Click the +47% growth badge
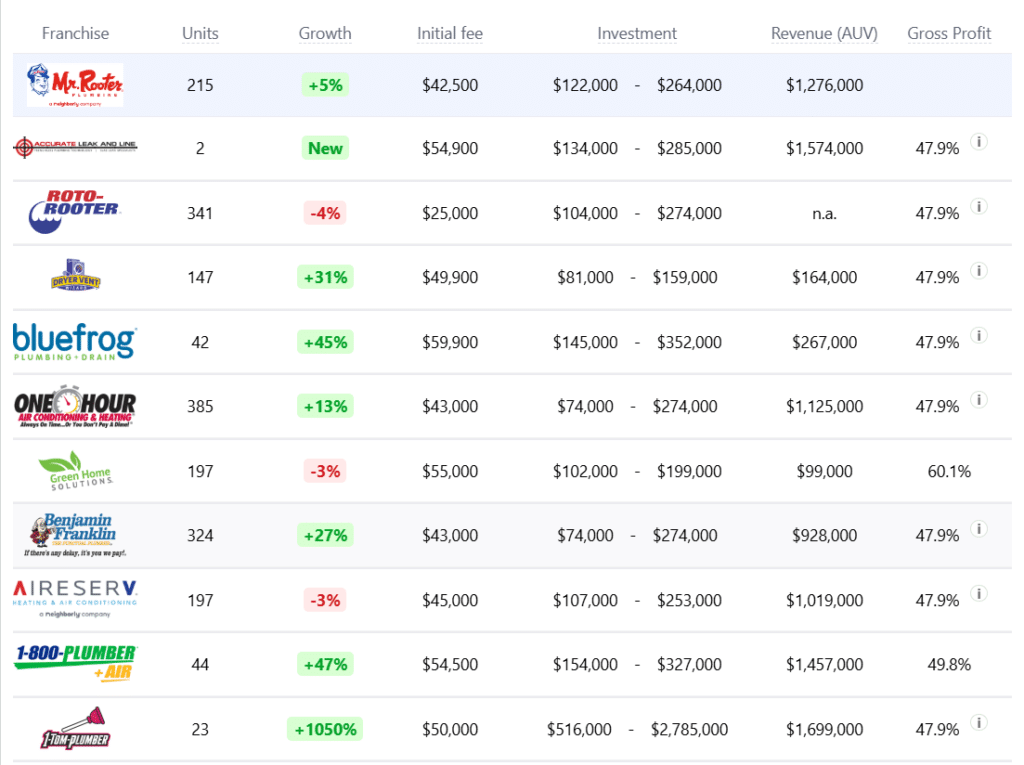Screen dimensions: 1024x765 pyautogui.click(x=325, y=664)
